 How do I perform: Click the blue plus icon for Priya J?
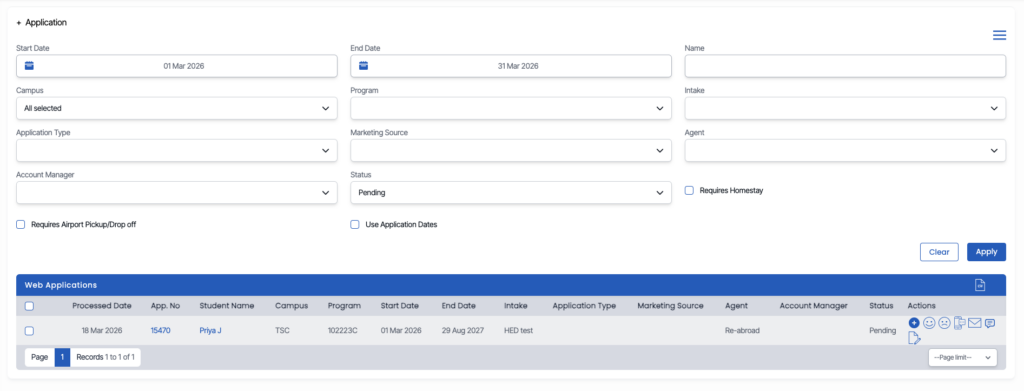click(x=914, y=322)
